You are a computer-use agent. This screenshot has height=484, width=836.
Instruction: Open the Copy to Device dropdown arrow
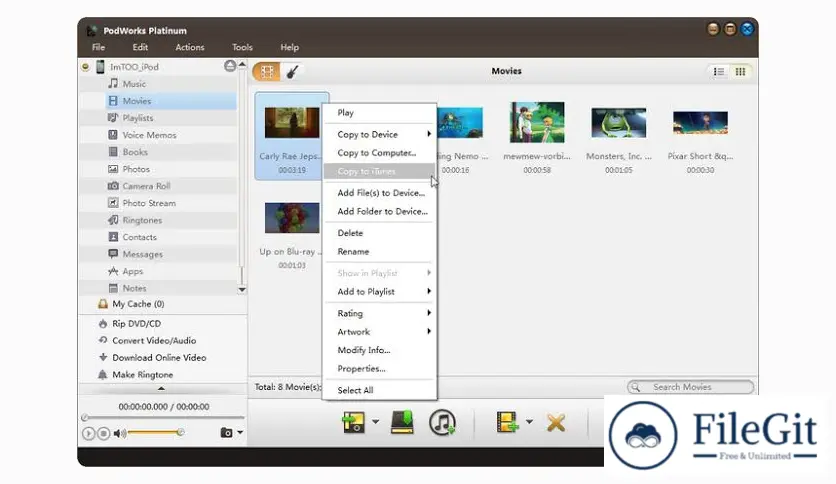375,422
